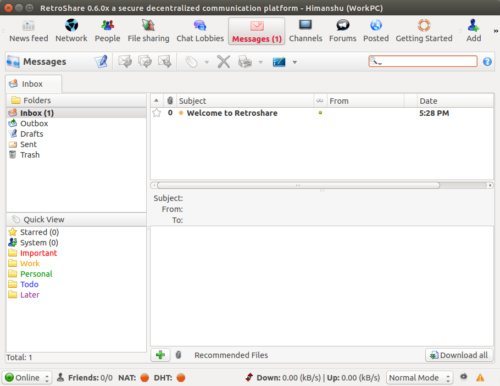This screenshot has height=386, width=500.
Task: Click the DHT status indicator
Action: pyautogui.click(x=181, y=378)
